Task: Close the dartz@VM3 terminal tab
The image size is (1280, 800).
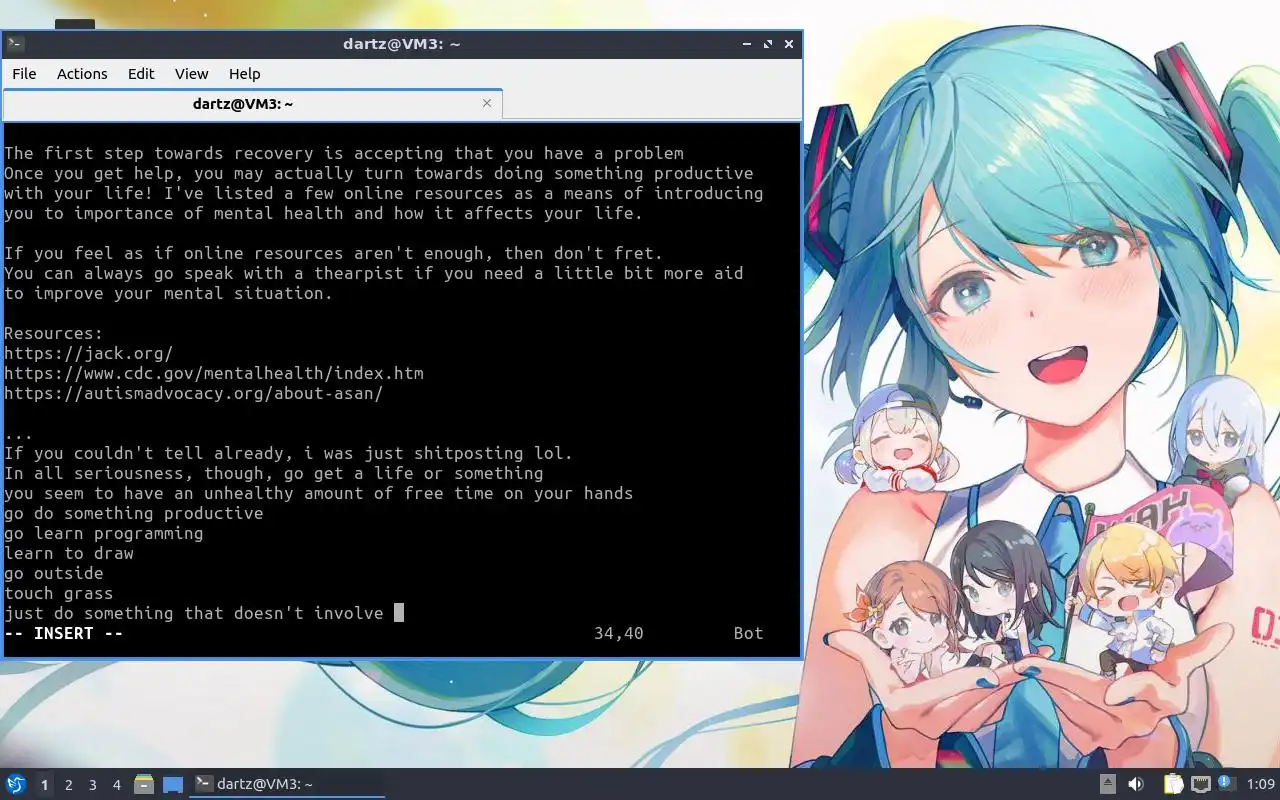Action: point(487,103)
